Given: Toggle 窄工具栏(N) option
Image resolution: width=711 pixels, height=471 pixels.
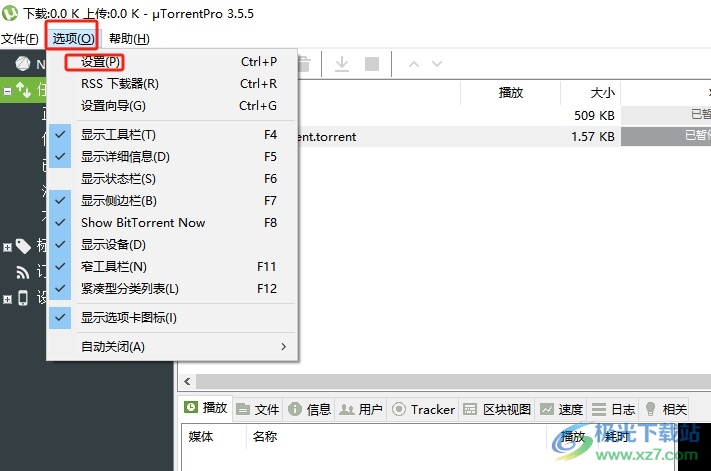Looking at the screenshot, I should (173, 267).
